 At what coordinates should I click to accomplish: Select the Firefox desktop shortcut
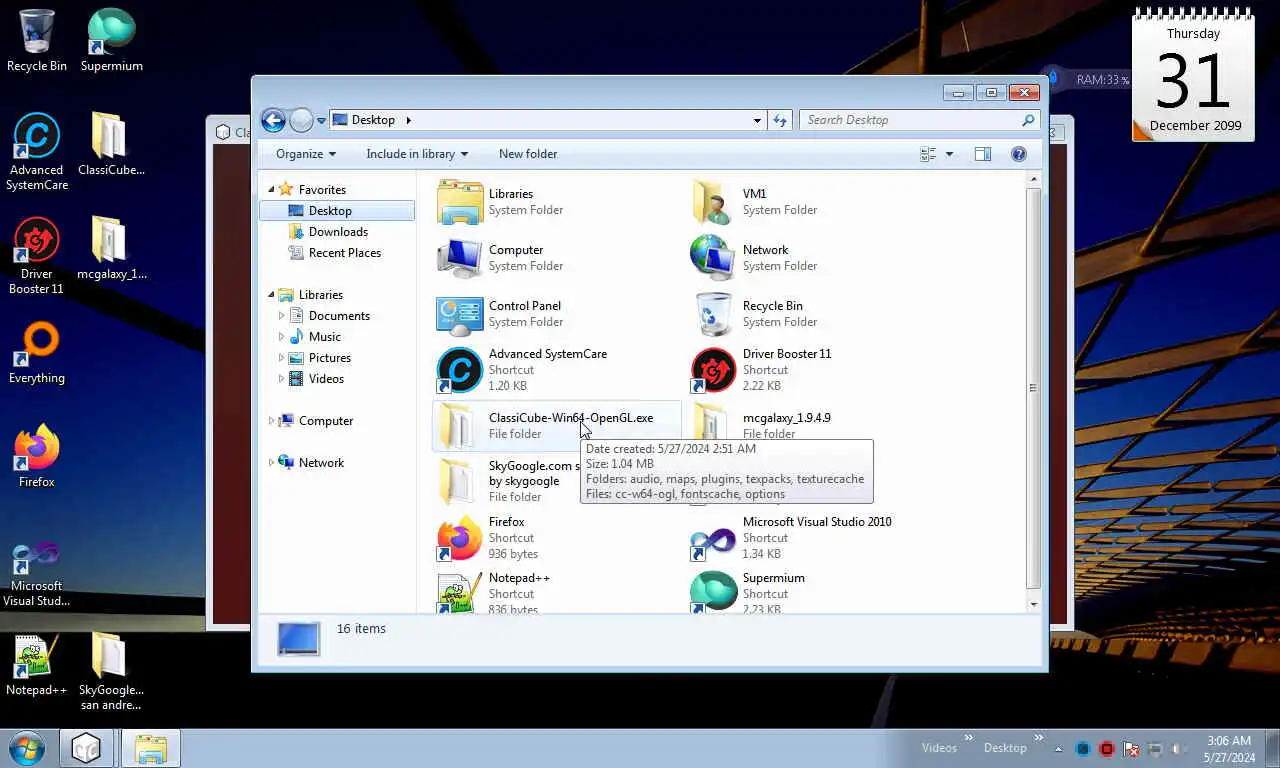pos(37,457)
